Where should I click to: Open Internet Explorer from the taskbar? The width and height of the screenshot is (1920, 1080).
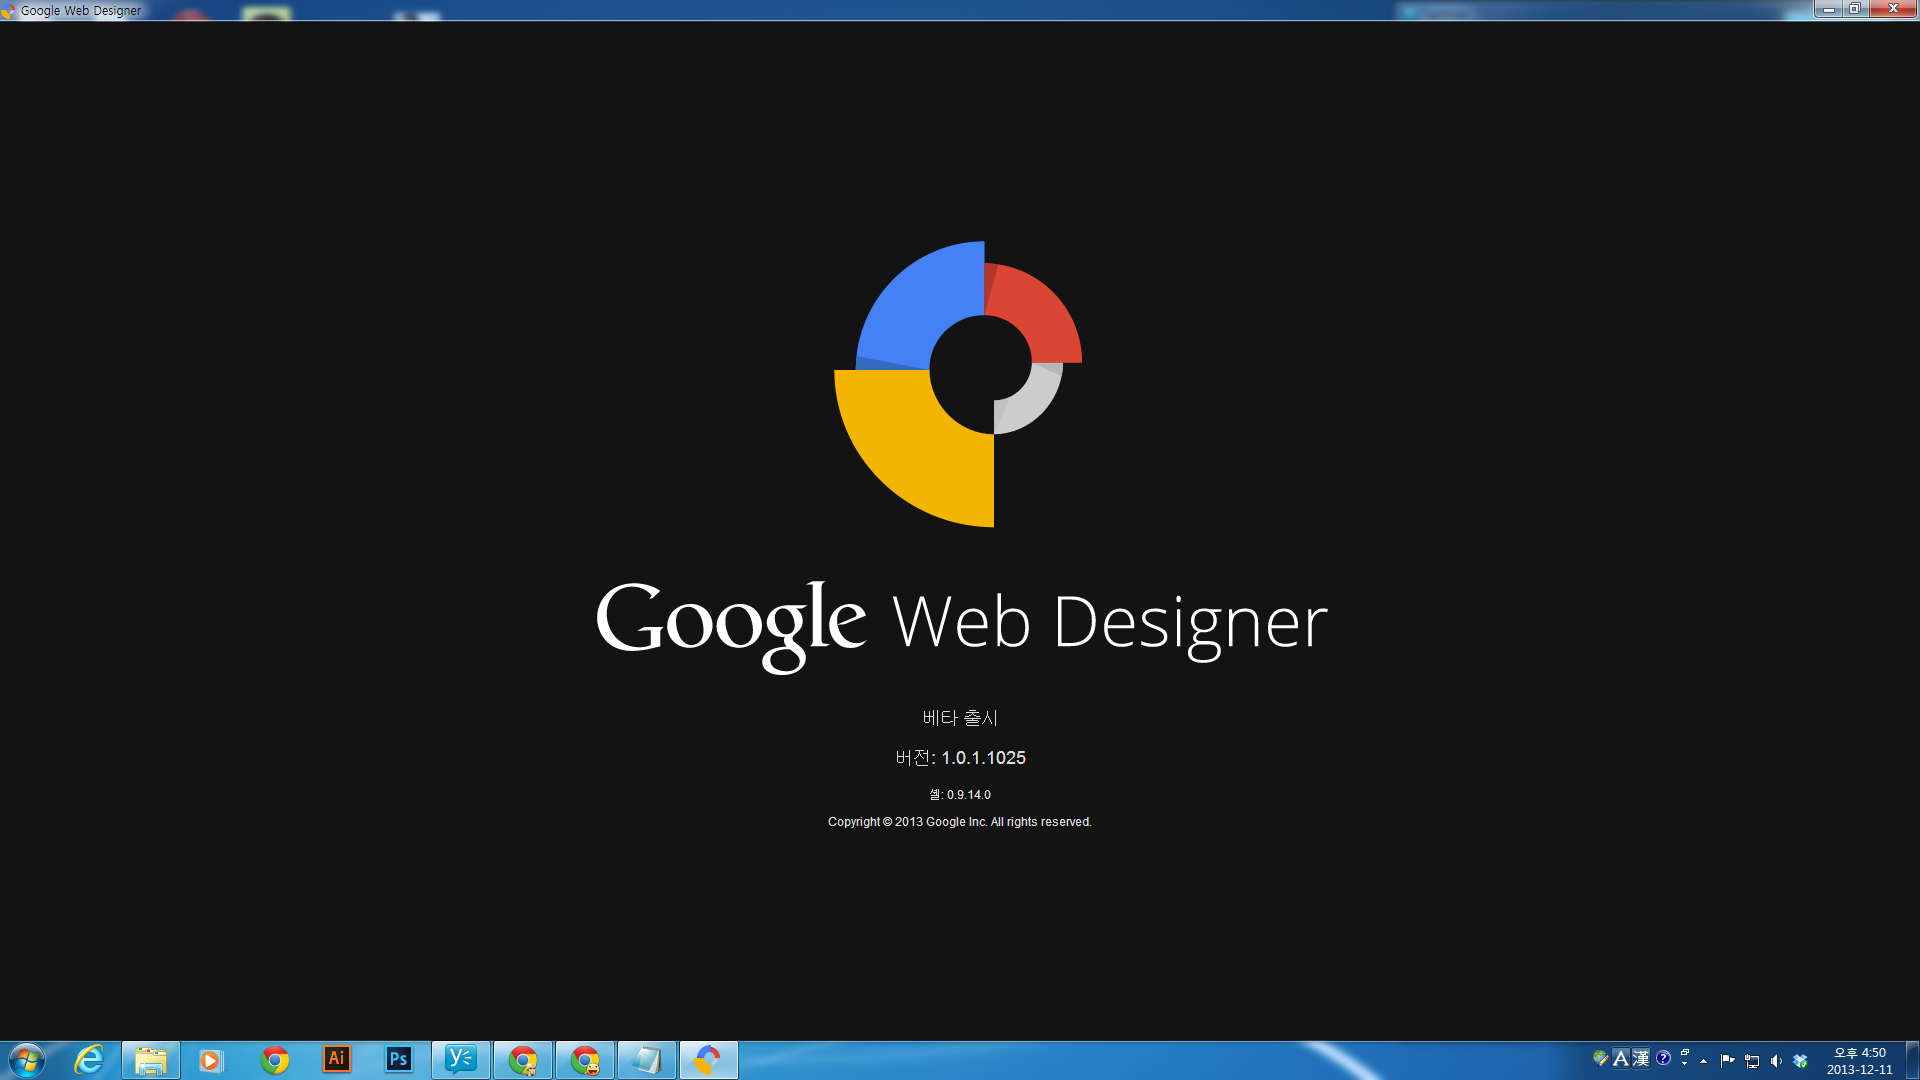tap(89, 1060)
